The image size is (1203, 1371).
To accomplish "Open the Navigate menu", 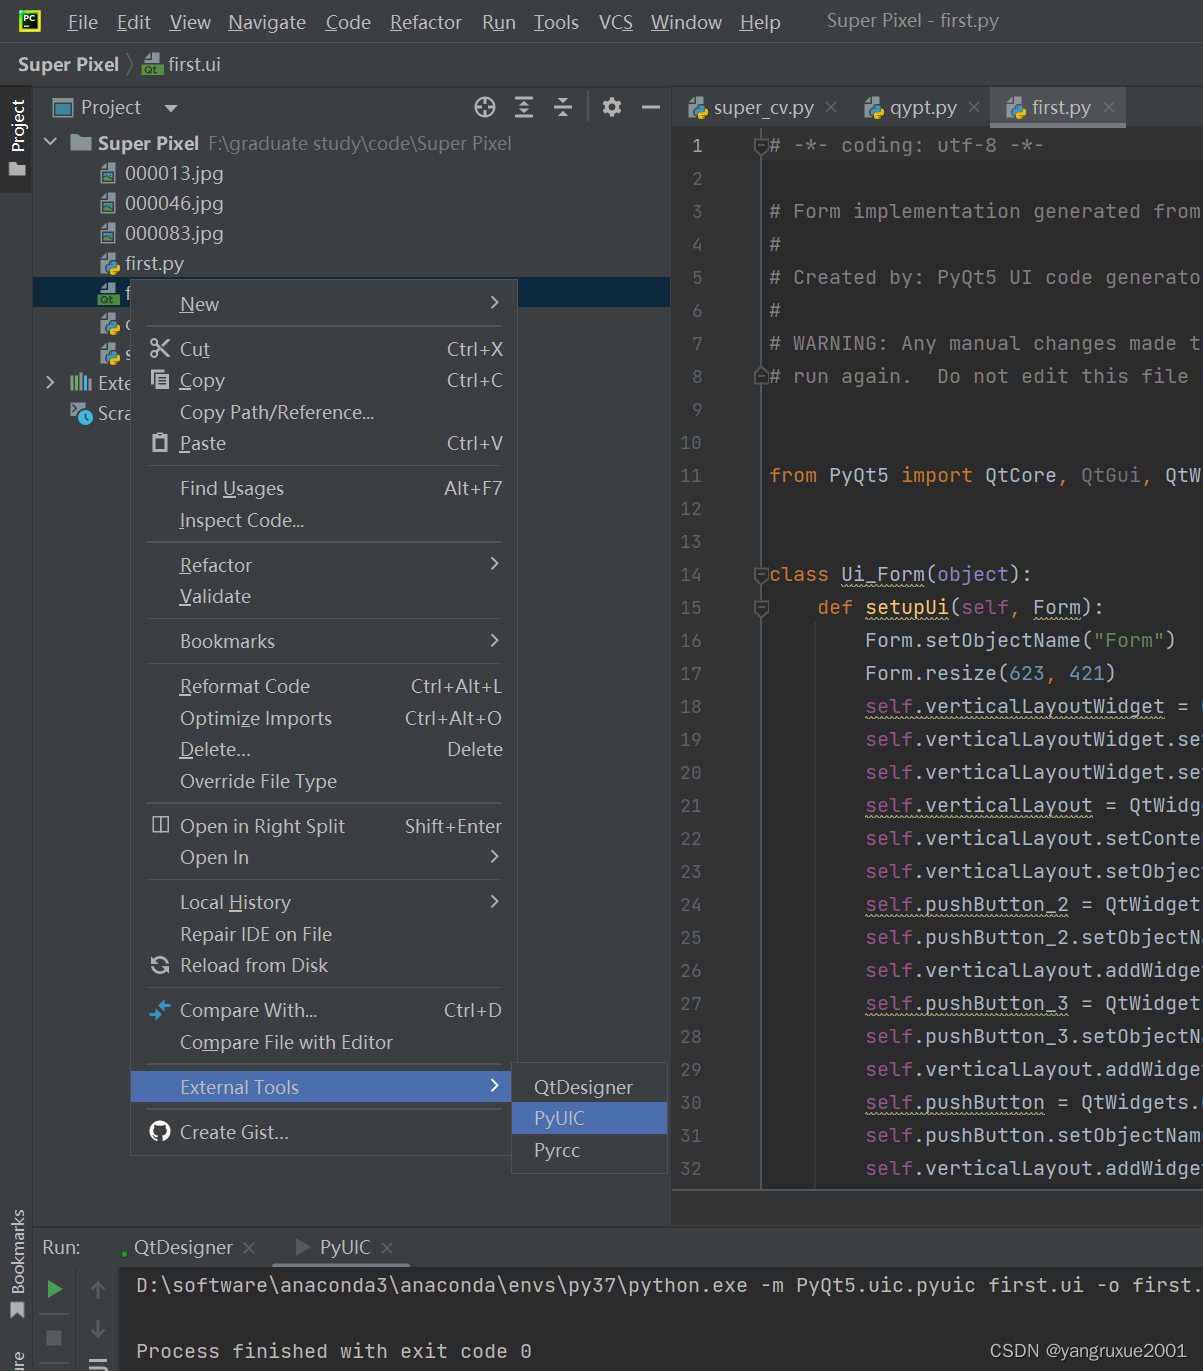I will (x=267, y=22).
